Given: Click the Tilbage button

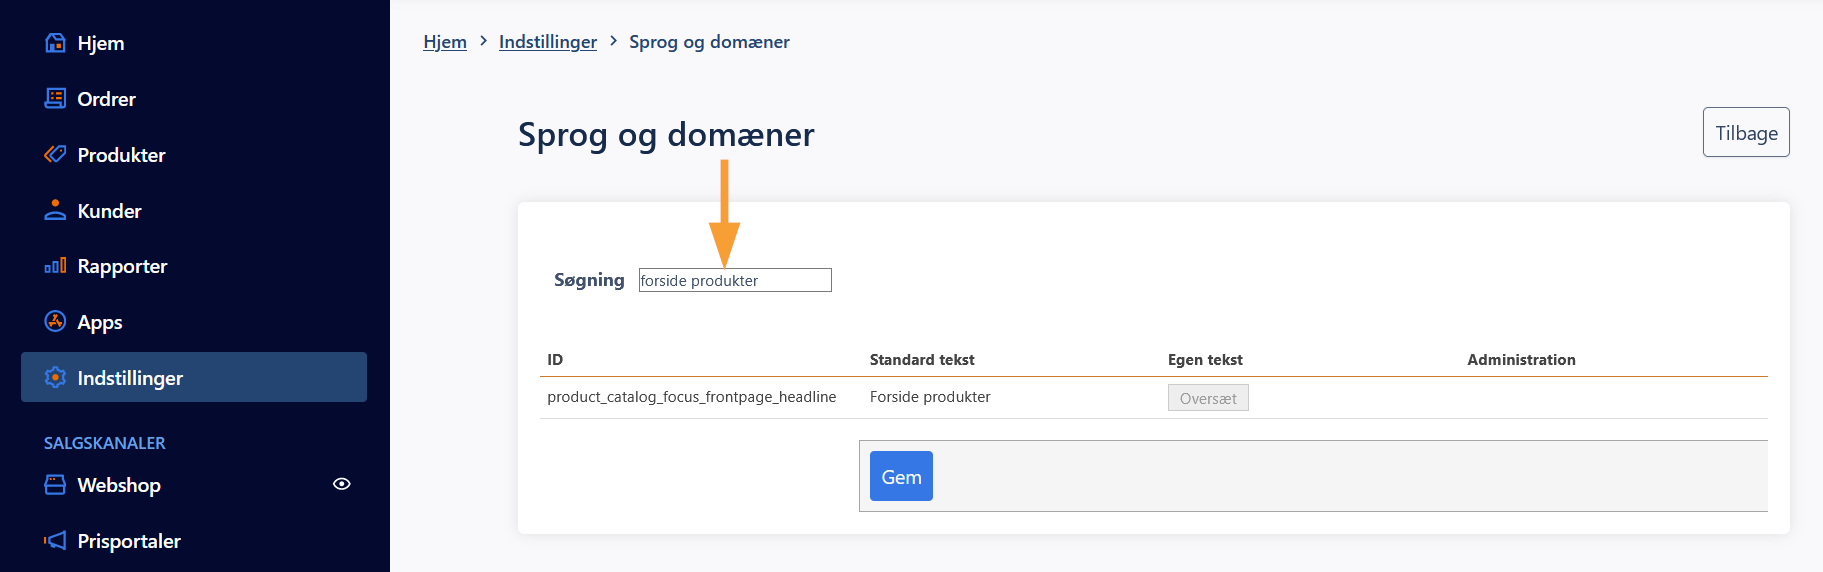Looking at the screenshot, I should click(1746, 132).
